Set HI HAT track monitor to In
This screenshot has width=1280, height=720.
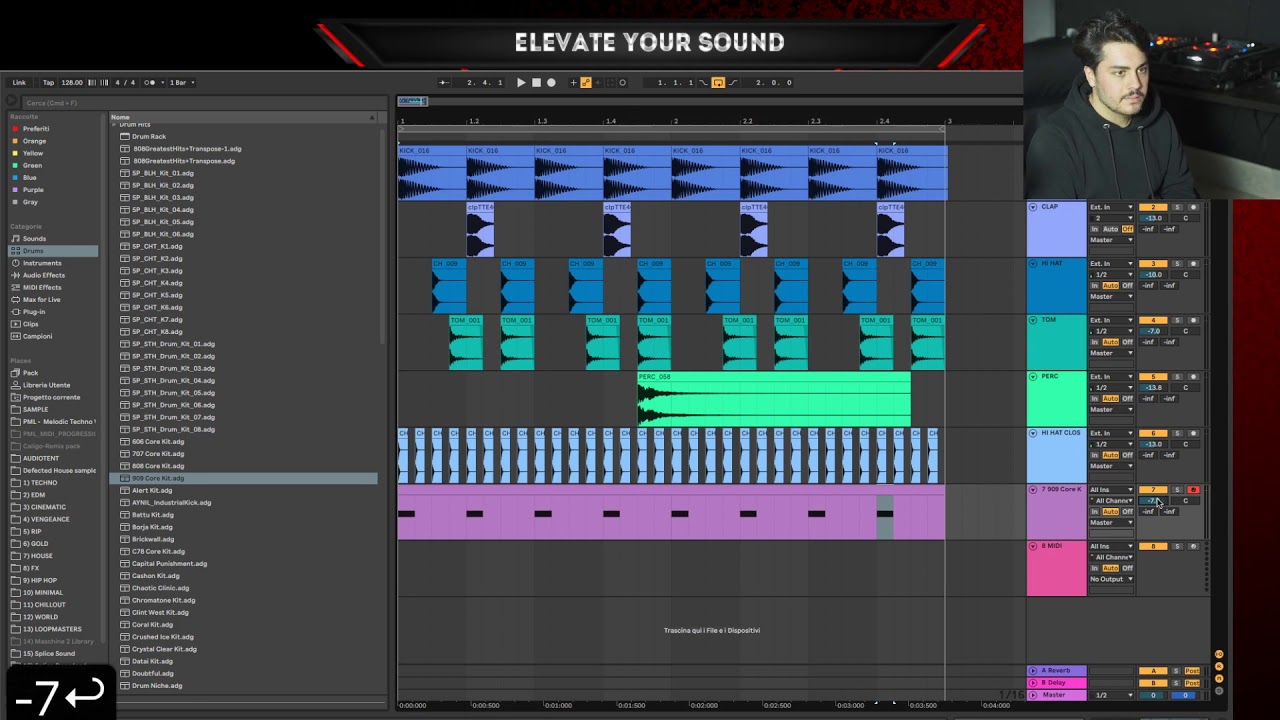(x=1094, y=286)
